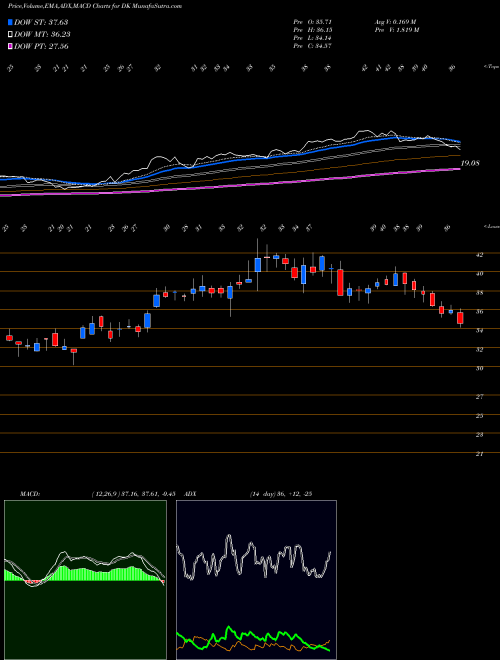Click the 25 price axis label

479,416
